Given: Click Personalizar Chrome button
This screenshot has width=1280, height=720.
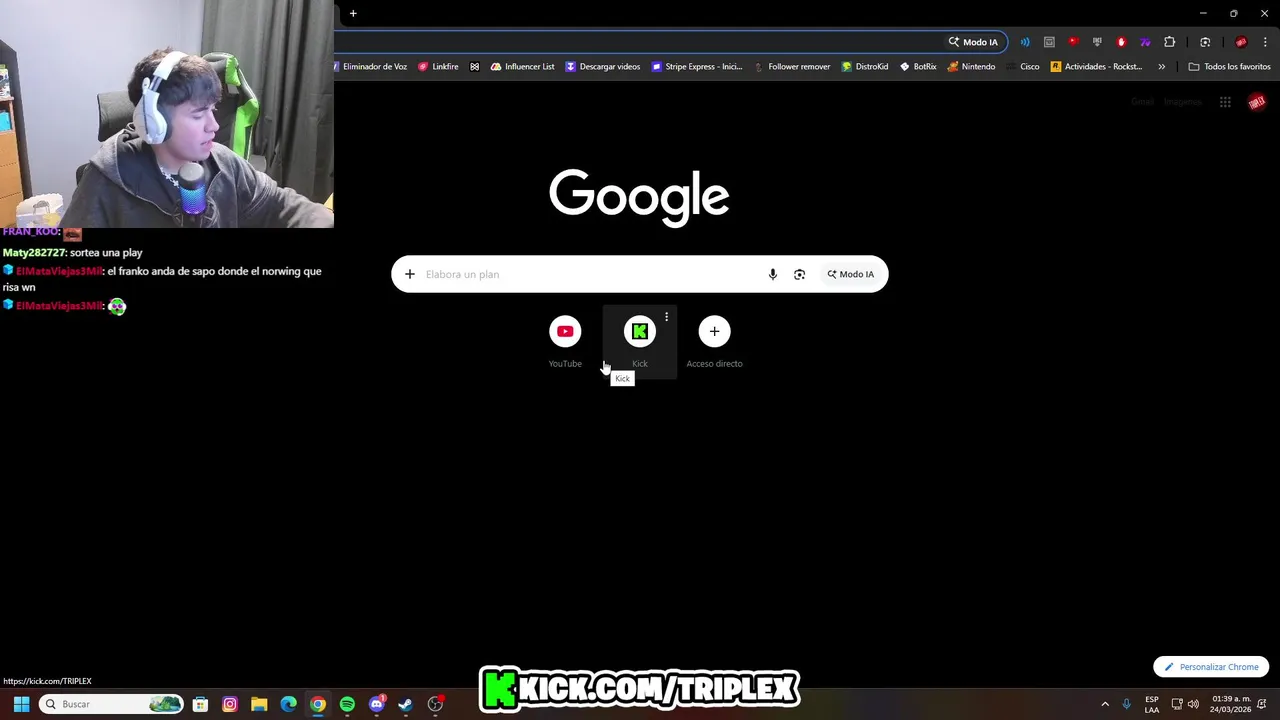Looking at the screenshot, I should coord(1211,667).
